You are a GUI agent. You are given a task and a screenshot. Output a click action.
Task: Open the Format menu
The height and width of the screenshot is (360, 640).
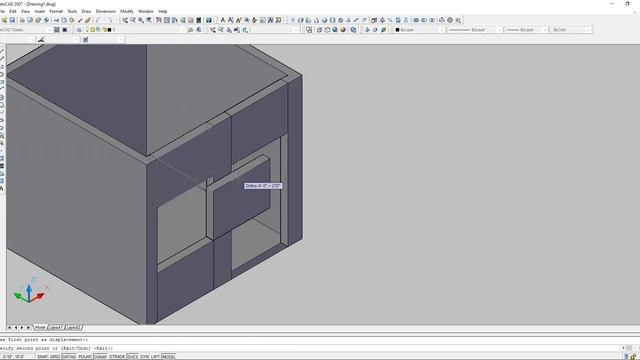(x=56, y=11)
